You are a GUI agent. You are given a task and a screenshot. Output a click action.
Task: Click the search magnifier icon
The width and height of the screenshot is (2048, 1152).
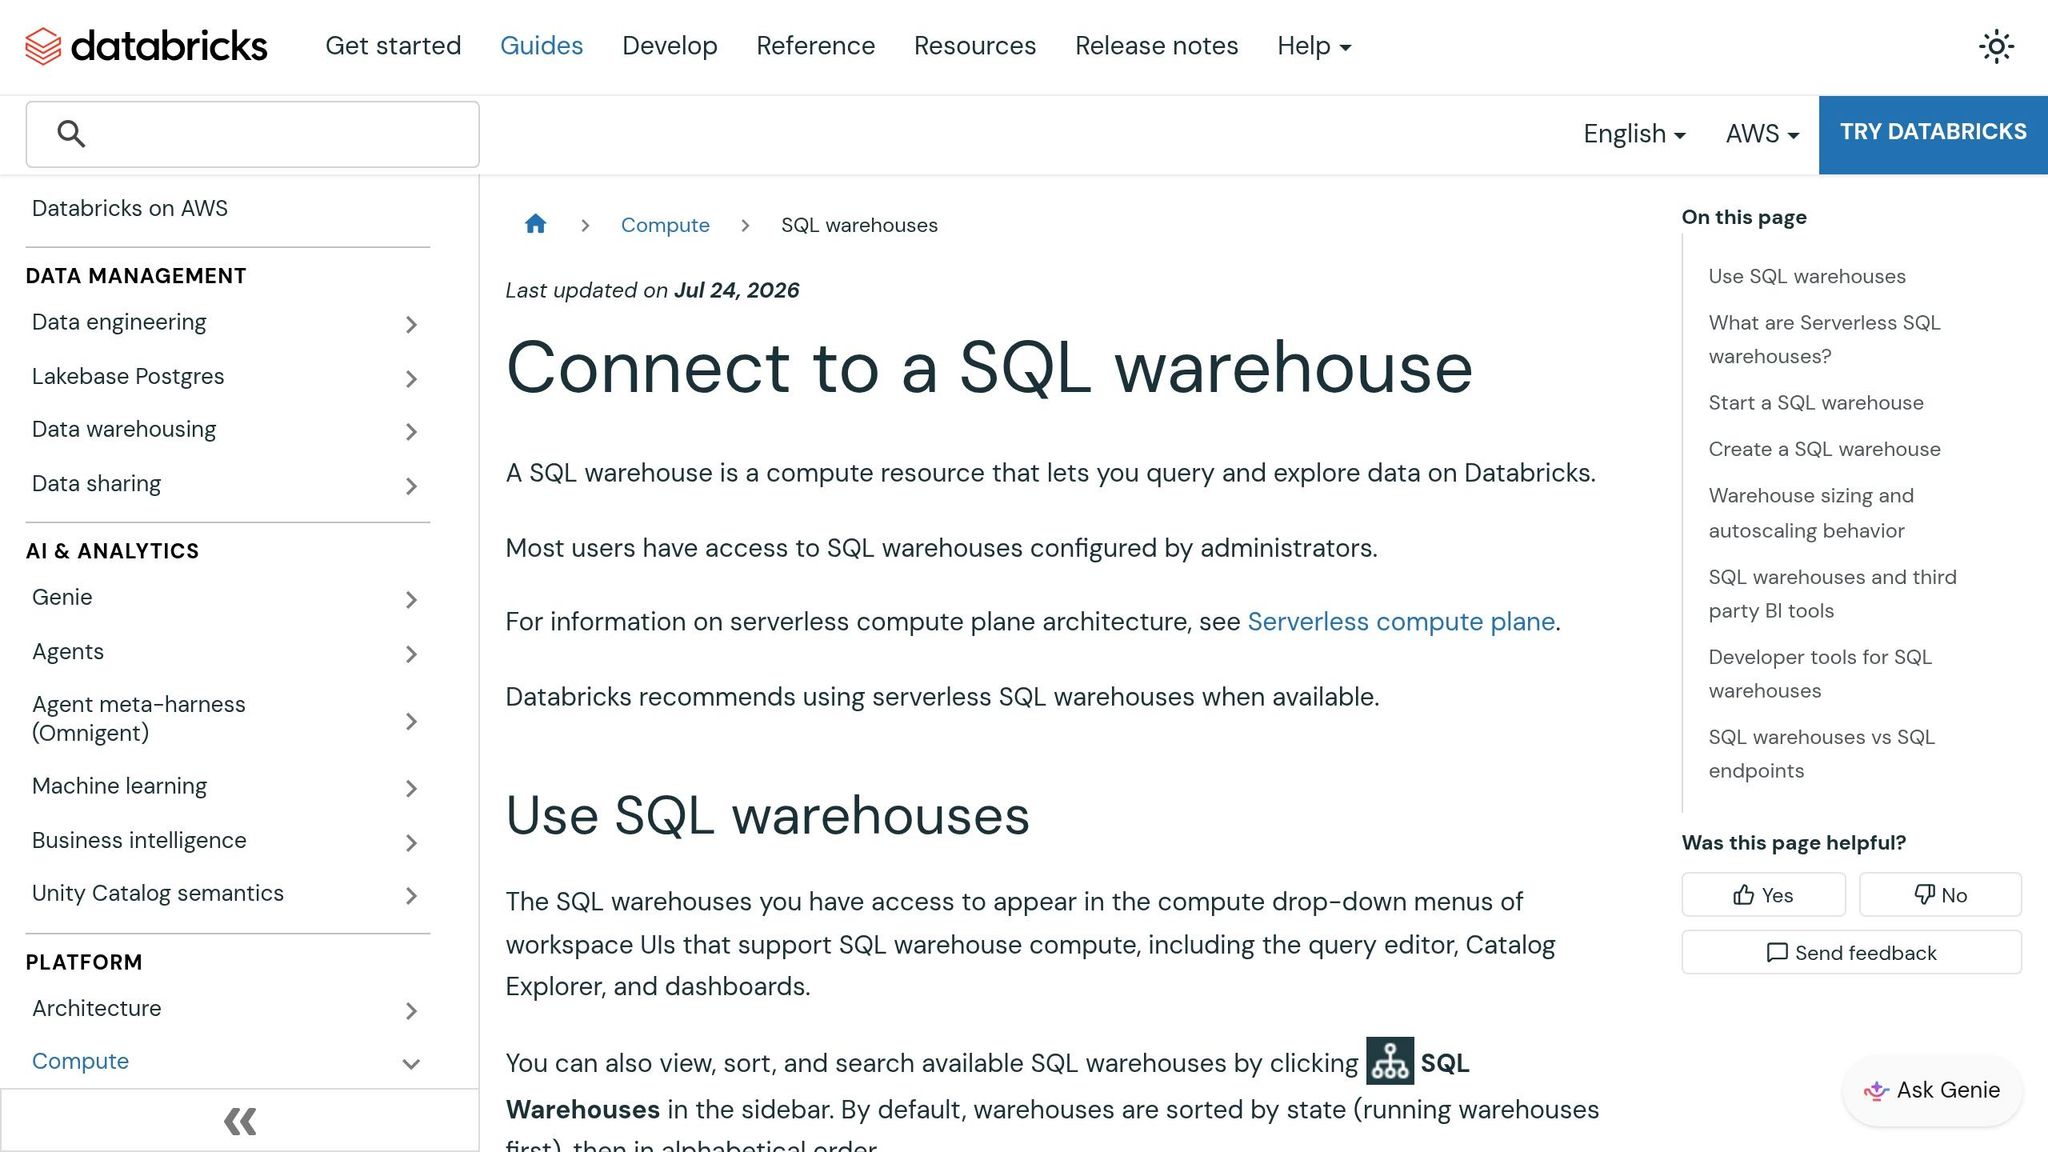click(71, 133)
